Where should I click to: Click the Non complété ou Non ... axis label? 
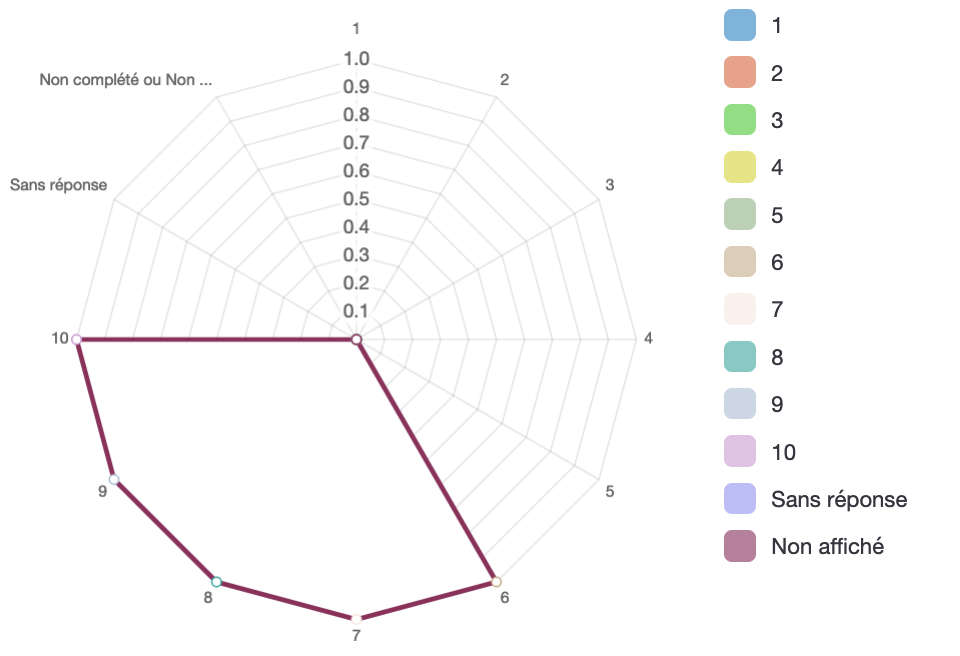click(126, 80)
